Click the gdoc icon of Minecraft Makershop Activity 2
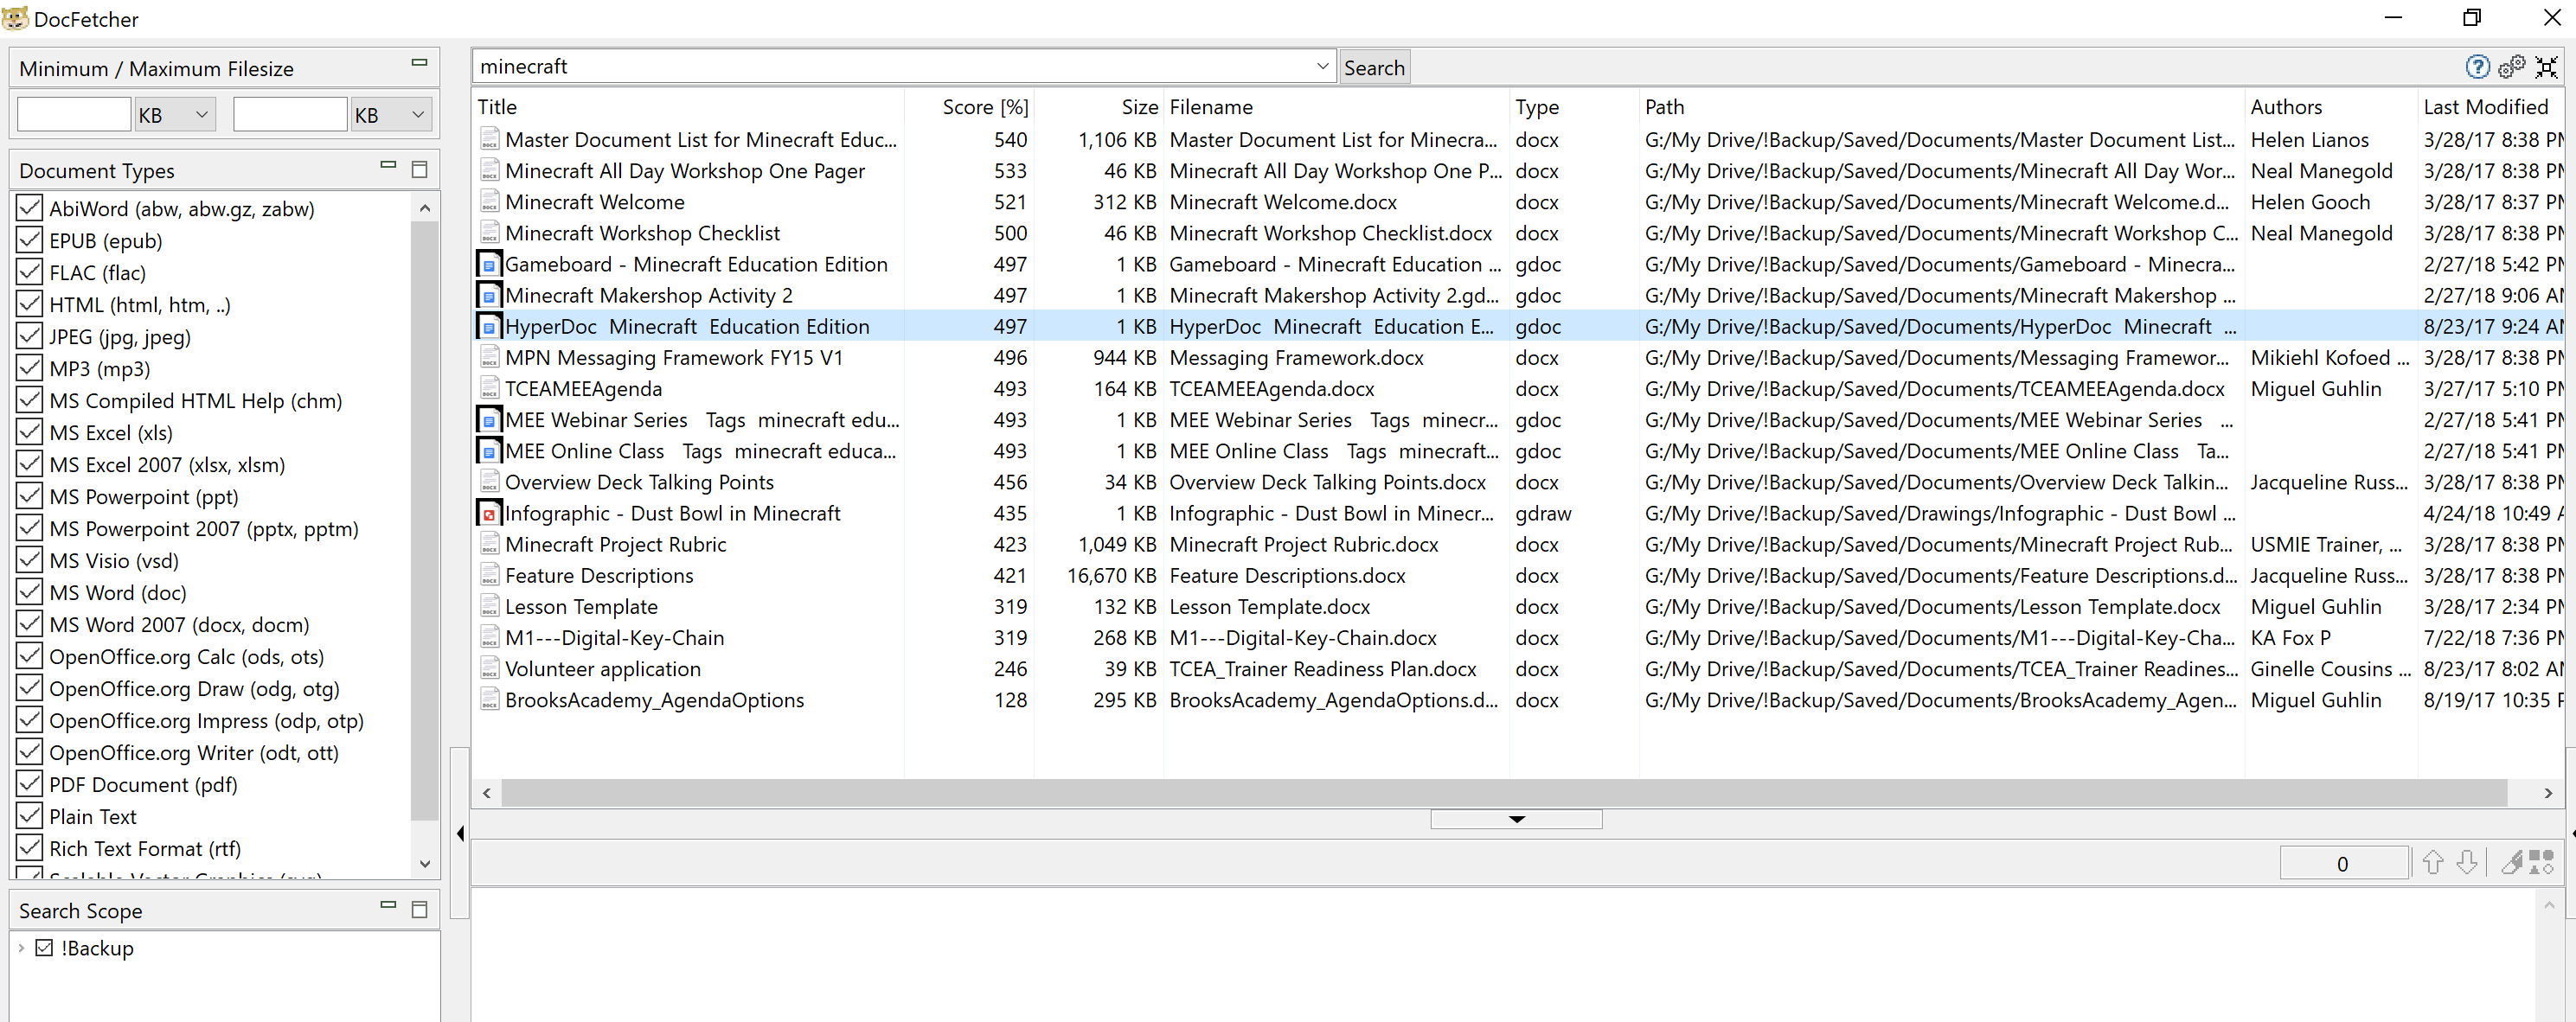2576x1022 pixels. pos(489,296)
